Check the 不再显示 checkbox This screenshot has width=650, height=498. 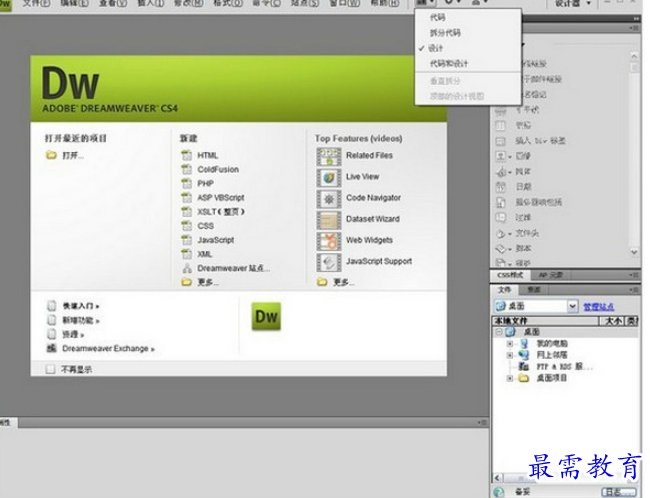51,369
